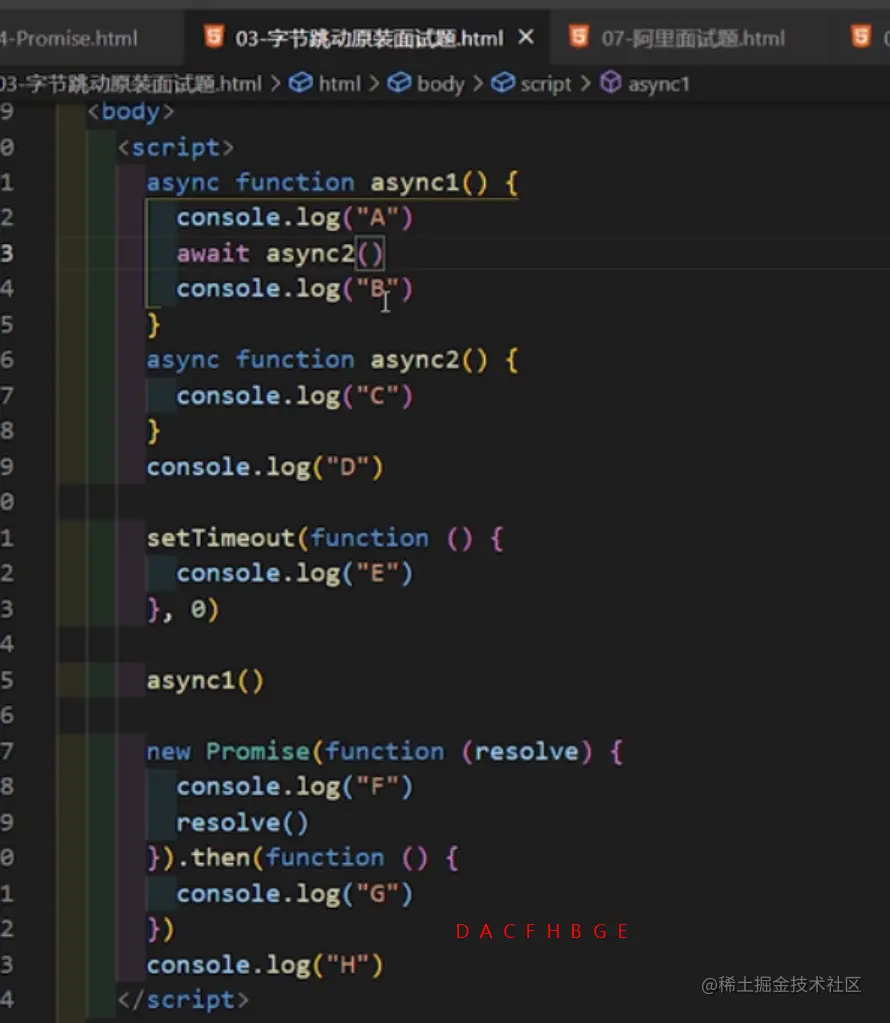Screen dimensions: 890x1023
Task: Click the '}).then(function () {' line
Action: [x=303, y=858]
